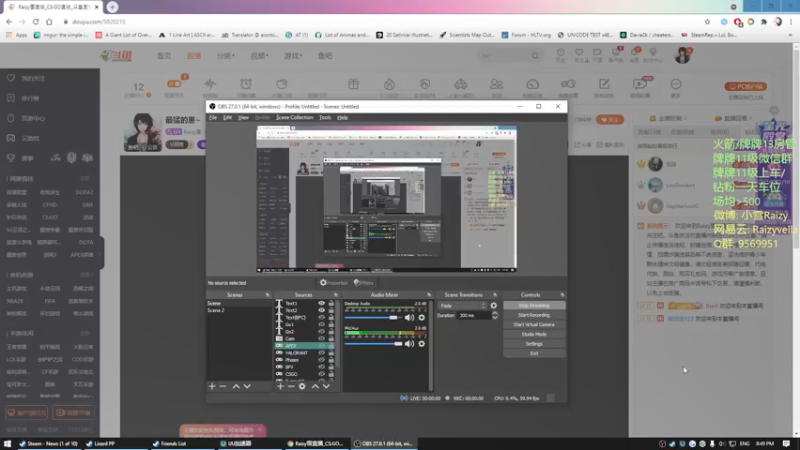Select the APEX source row
The height and width of the screenshot is (450, 800).
(x=305, y=345)
